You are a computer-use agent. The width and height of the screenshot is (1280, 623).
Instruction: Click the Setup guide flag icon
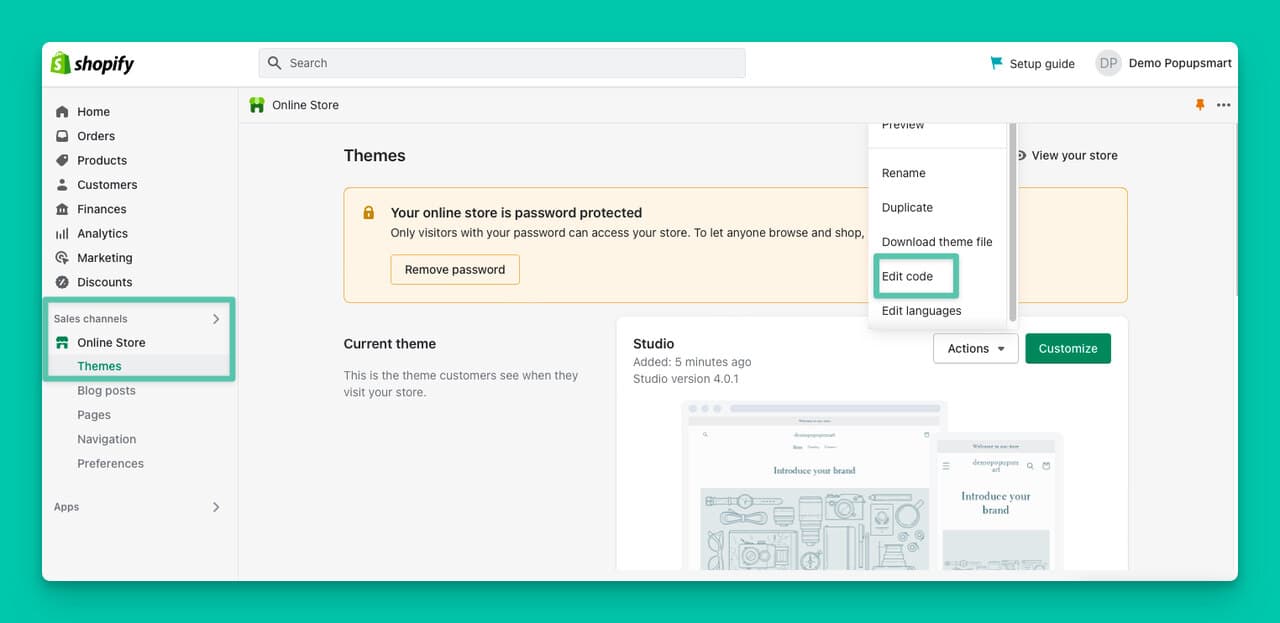point(996,63)
